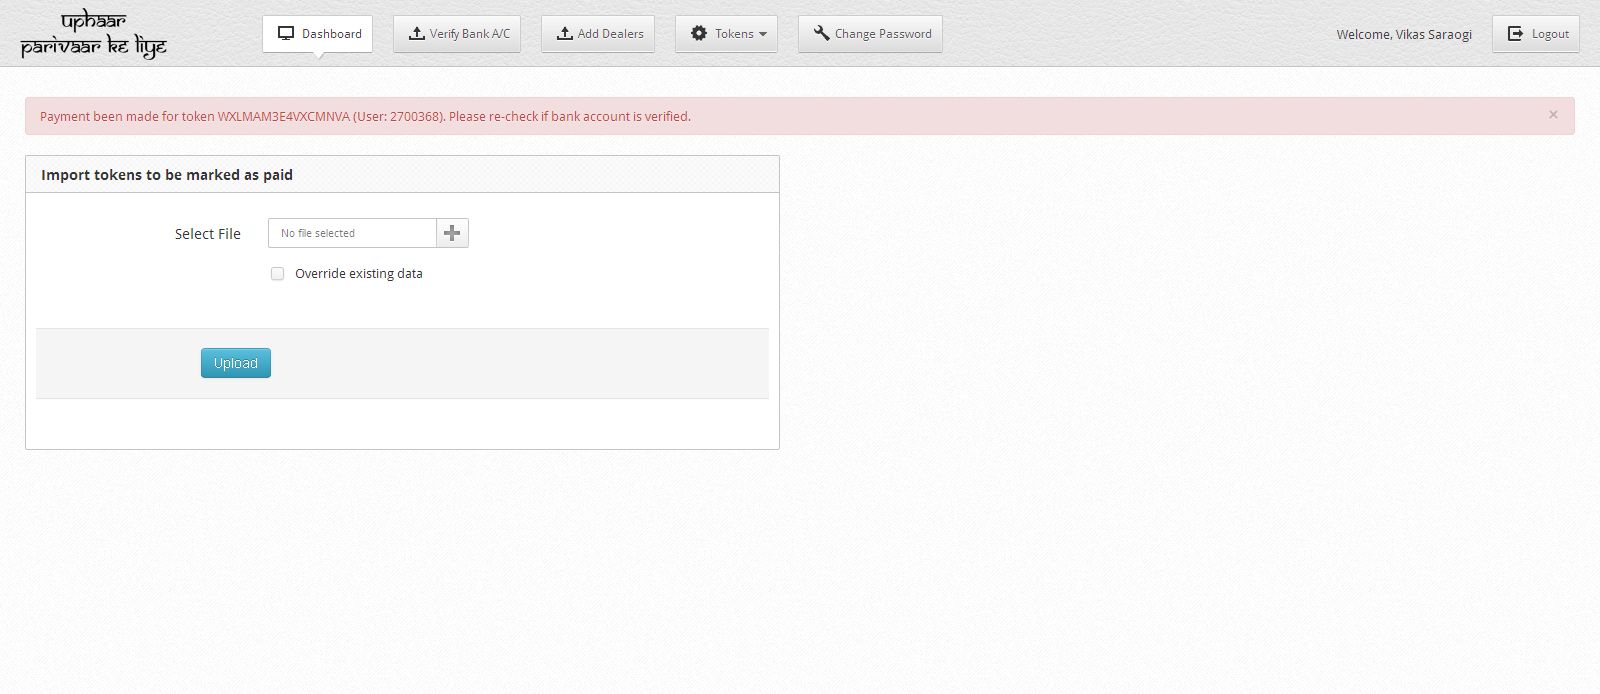
Task: Click the monitor icon on Dashboard
Action: point(286,33)
